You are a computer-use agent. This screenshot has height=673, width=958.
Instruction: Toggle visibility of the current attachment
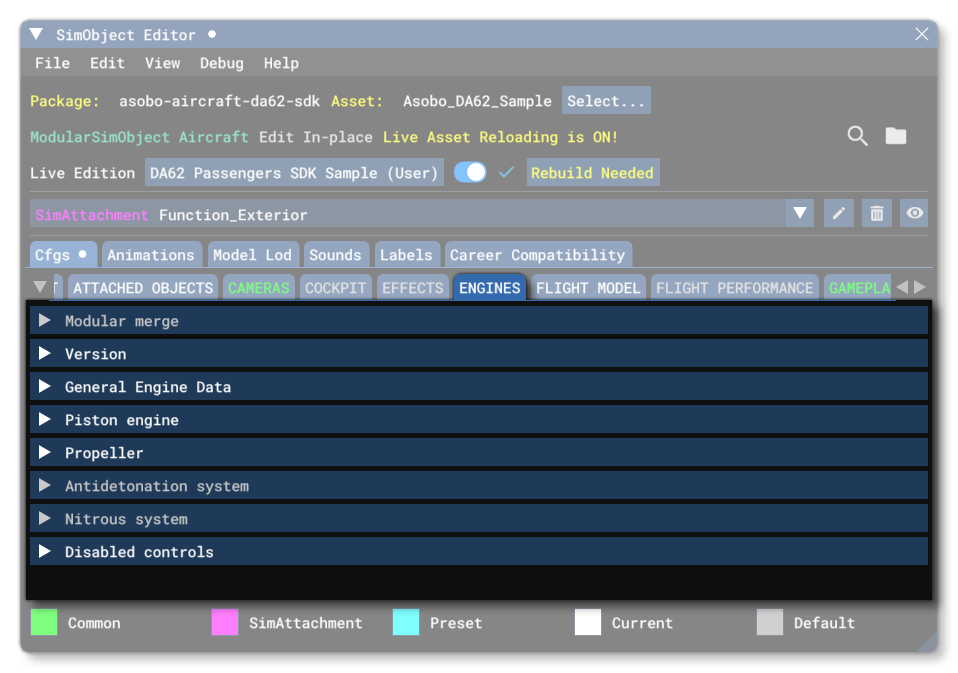pos(913,213)
